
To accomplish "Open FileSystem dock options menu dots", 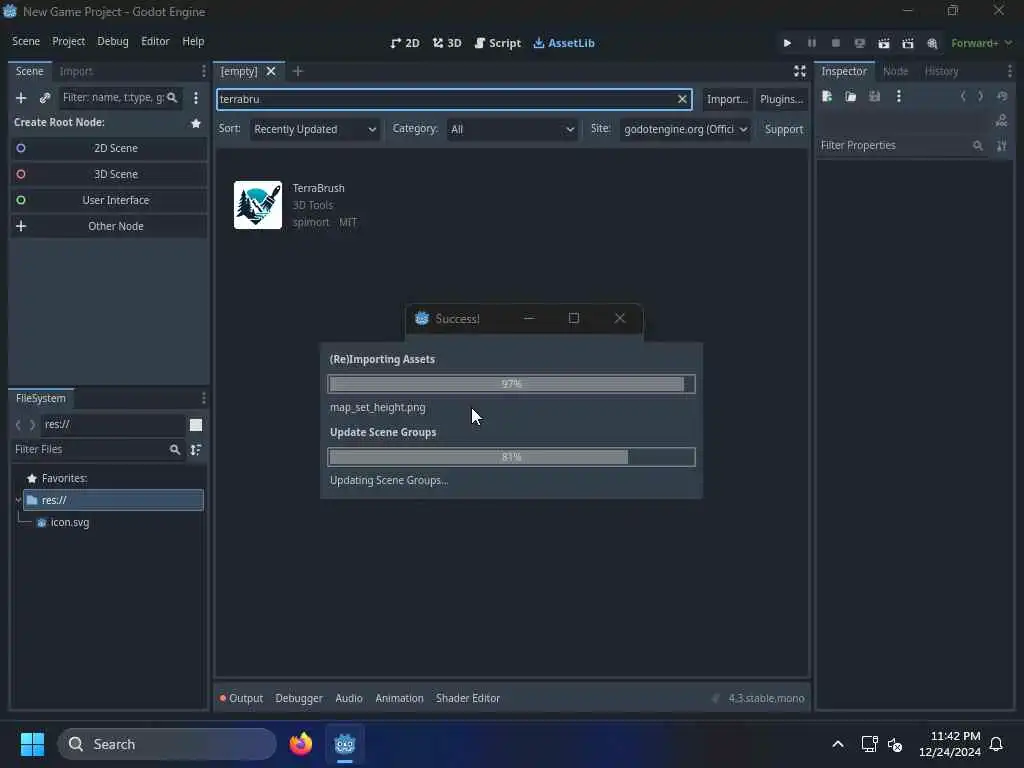I will coord(204,398).
